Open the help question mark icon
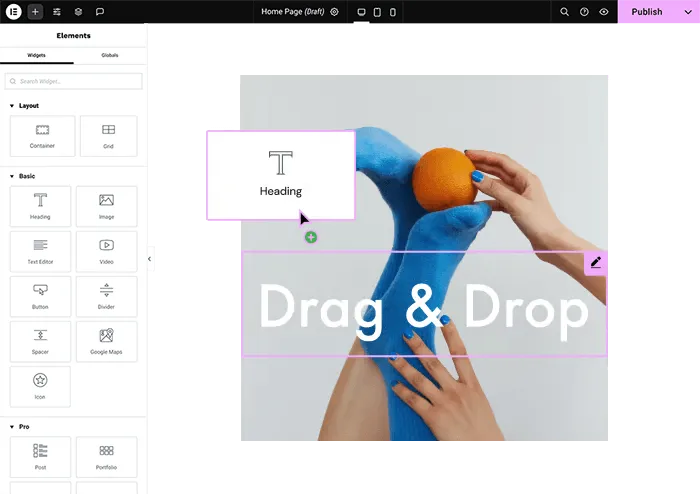This screenshot has height=494, width=700. coord(584,12)
